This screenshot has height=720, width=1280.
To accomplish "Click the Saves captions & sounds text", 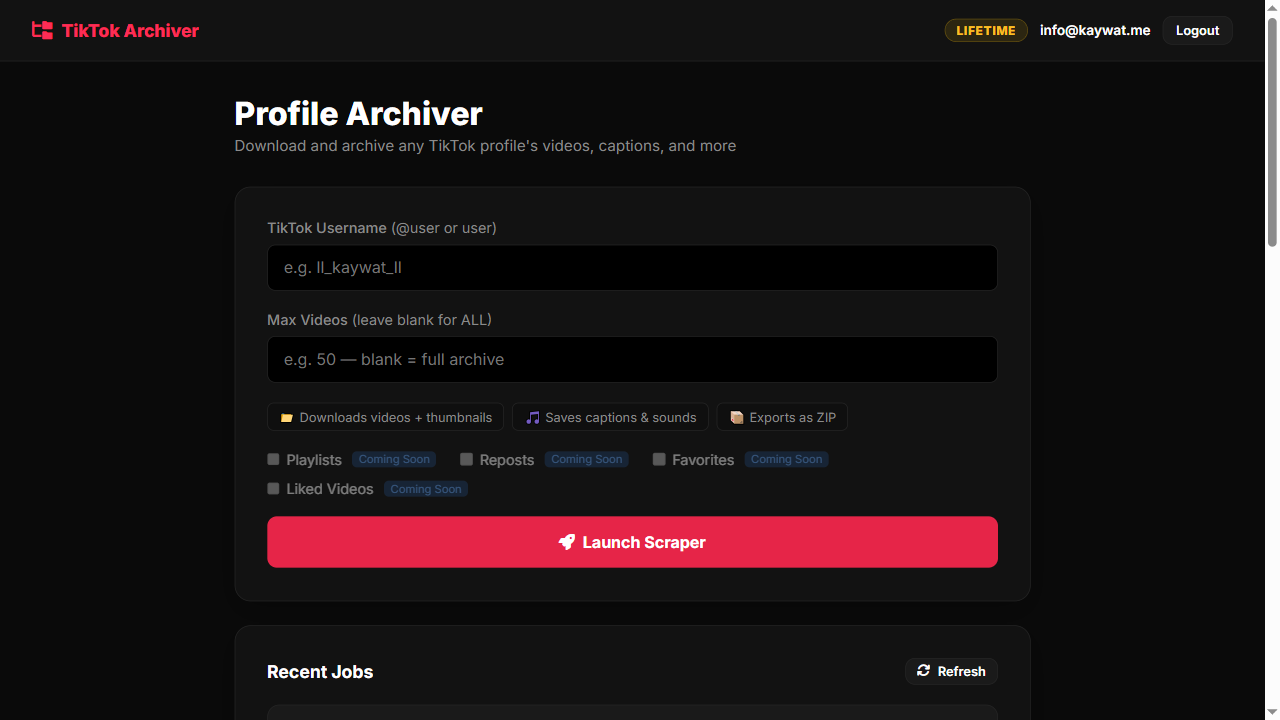I will coord(621,418).
